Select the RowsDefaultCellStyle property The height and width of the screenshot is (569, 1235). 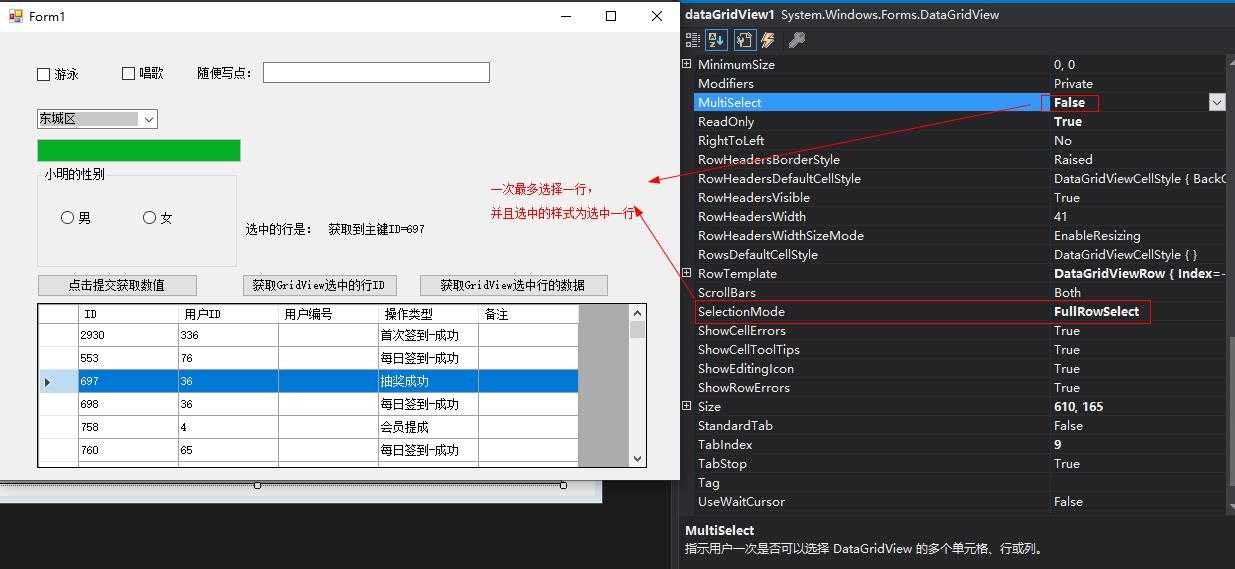[960, 254]
